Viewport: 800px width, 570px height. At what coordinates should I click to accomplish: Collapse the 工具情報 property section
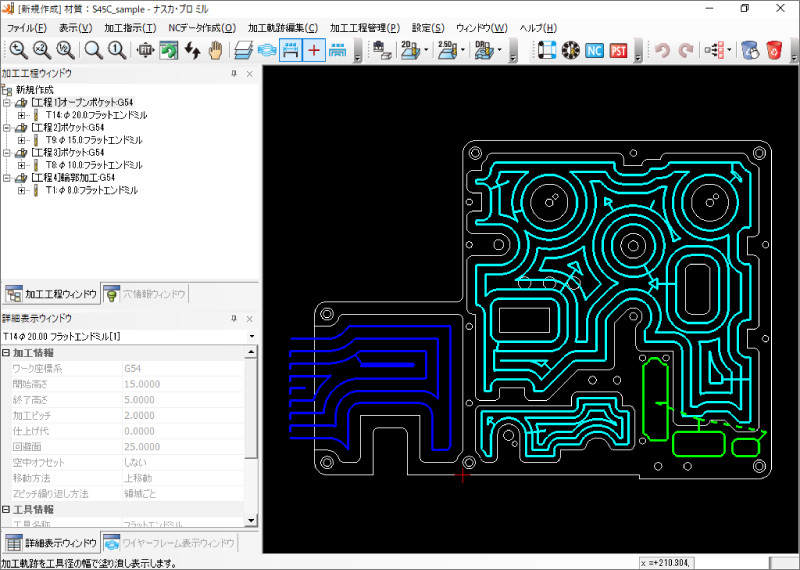pyautogui.click(x=6, y=509)
